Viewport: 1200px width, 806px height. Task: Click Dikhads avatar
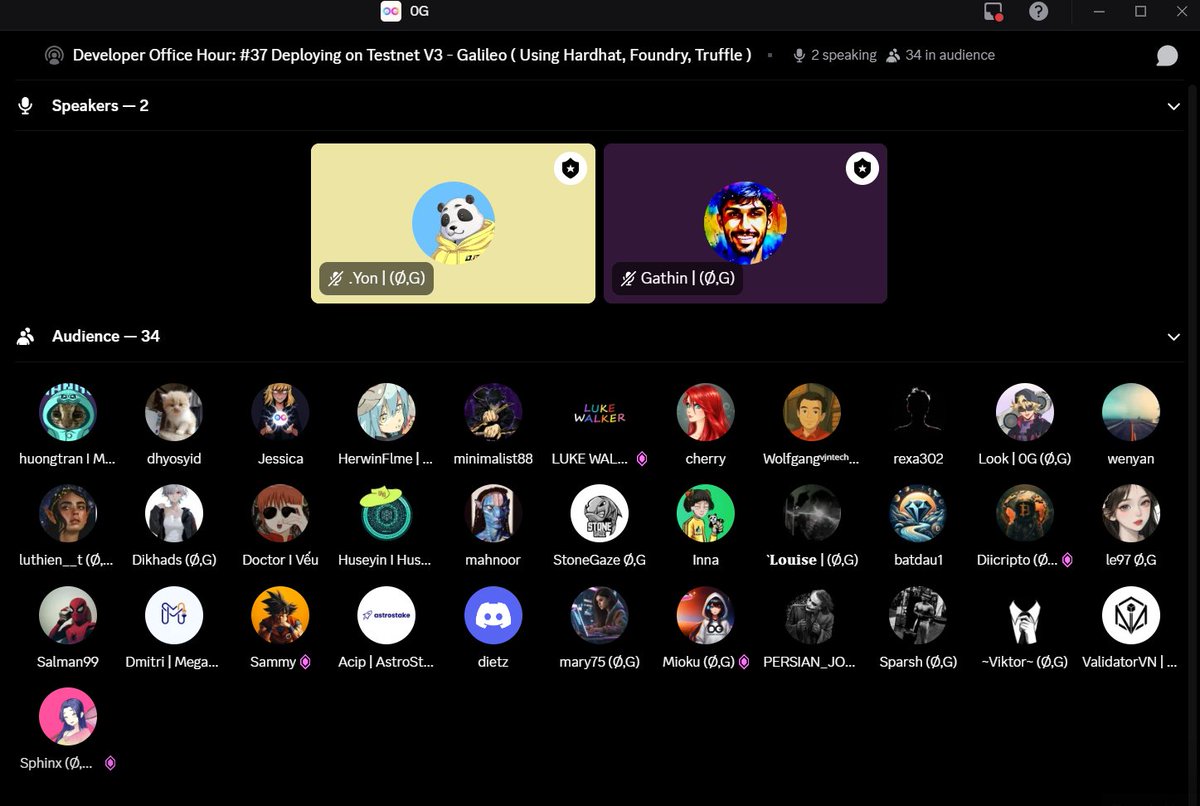[x=174, y=513]
